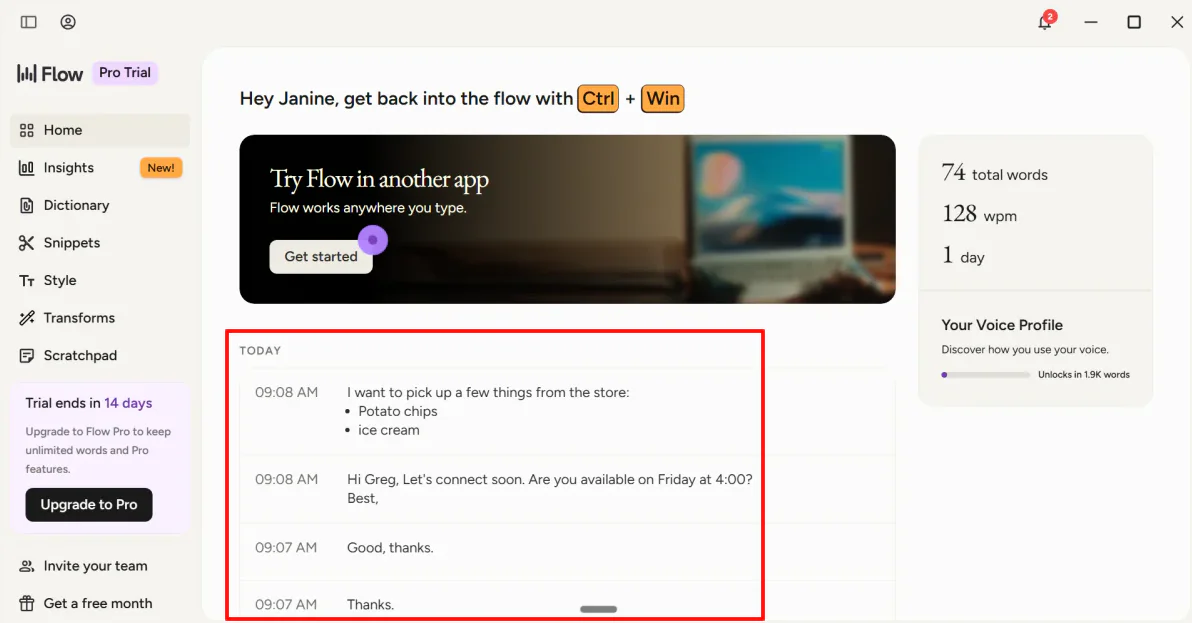Click the TODAY heading
The height and width of the screenshot is (623, 1192).
(260, 351)
